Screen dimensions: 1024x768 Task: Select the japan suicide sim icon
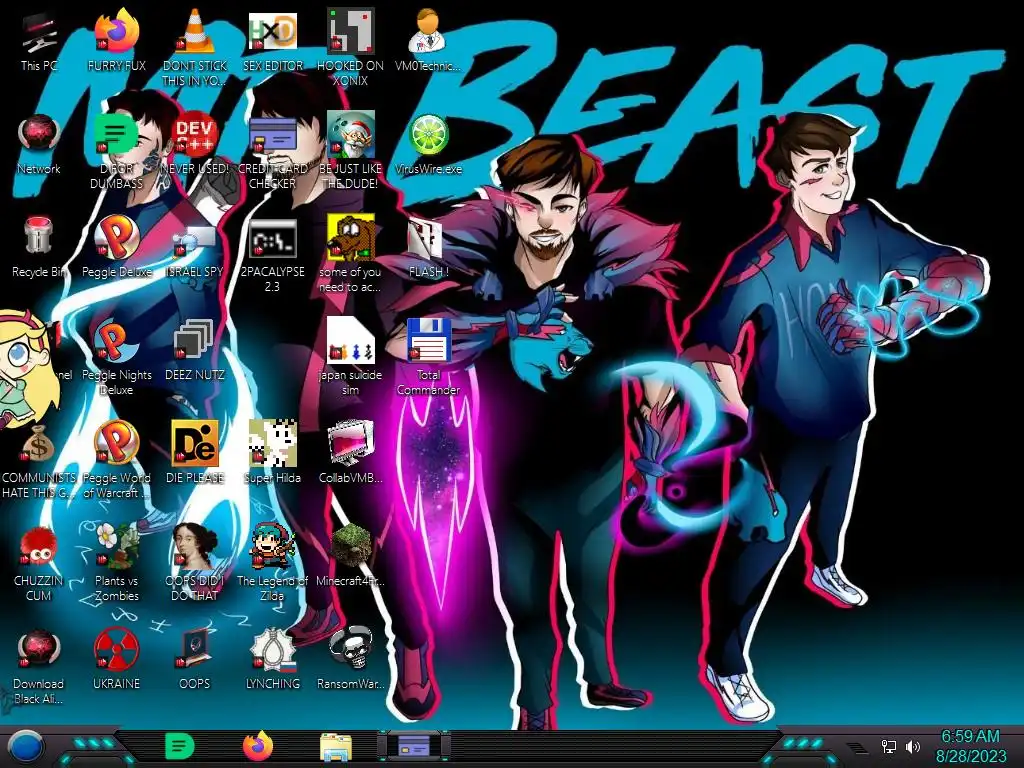point(350,340)
